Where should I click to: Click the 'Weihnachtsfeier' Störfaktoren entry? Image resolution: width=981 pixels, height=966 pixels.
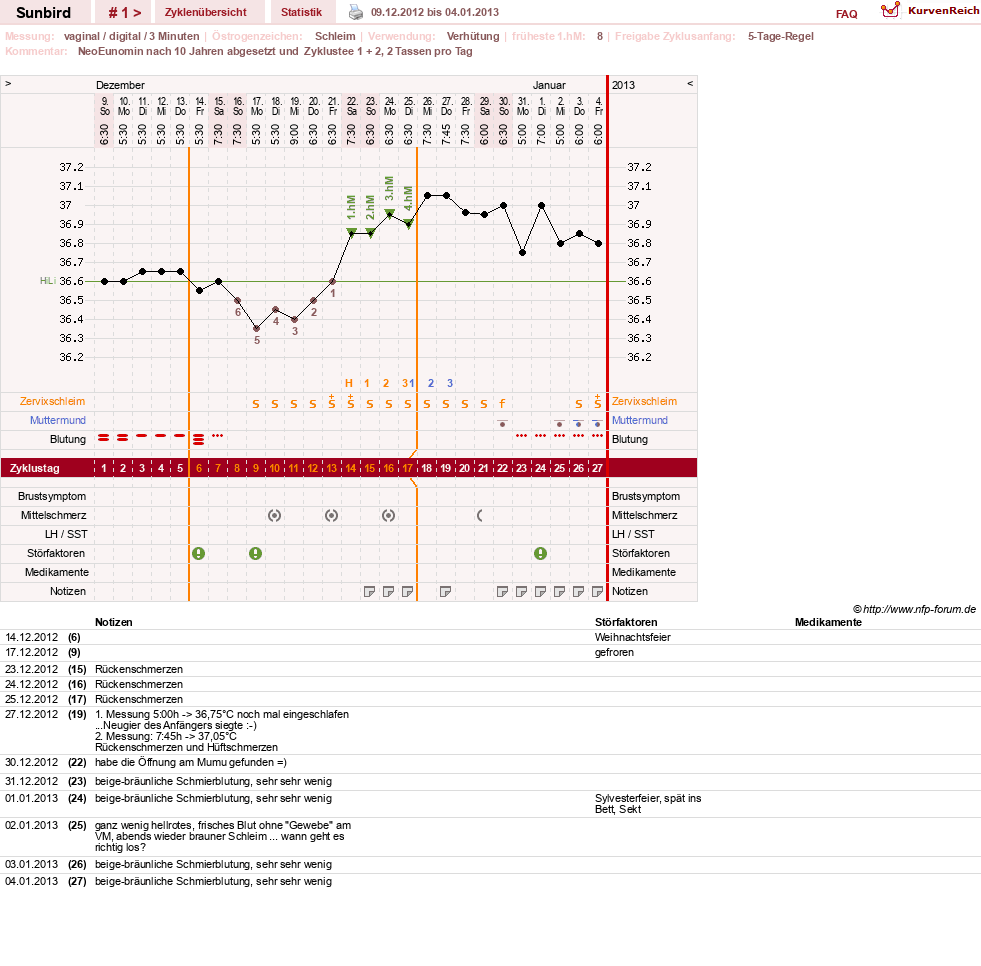click(633, 637)
